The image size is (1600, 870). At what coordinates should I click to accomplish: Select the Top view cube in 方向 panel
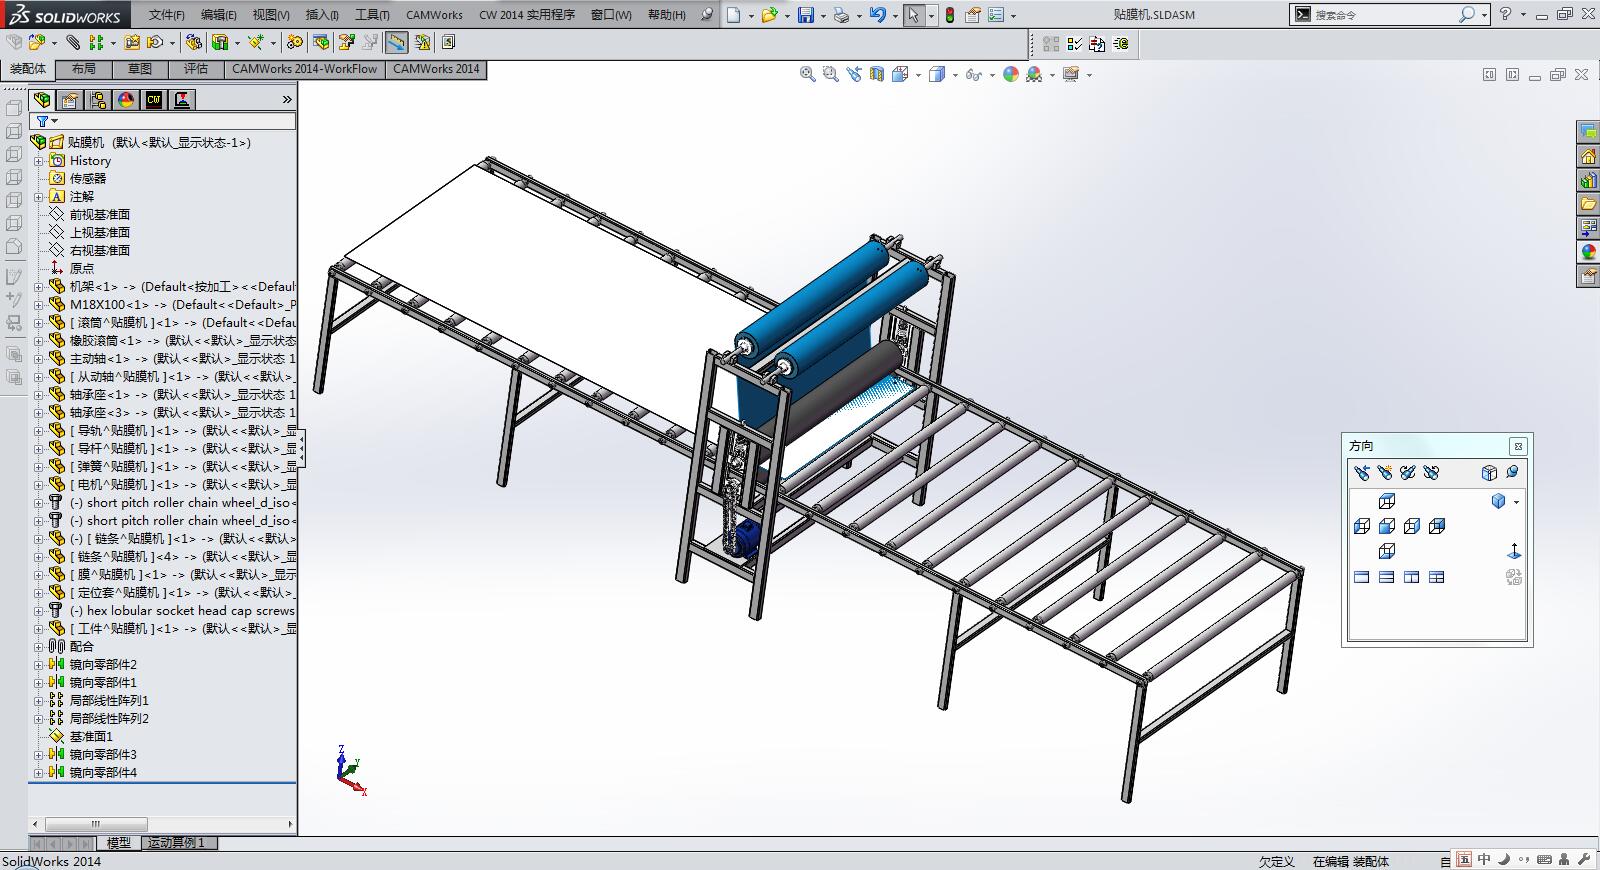[1386, 501]
